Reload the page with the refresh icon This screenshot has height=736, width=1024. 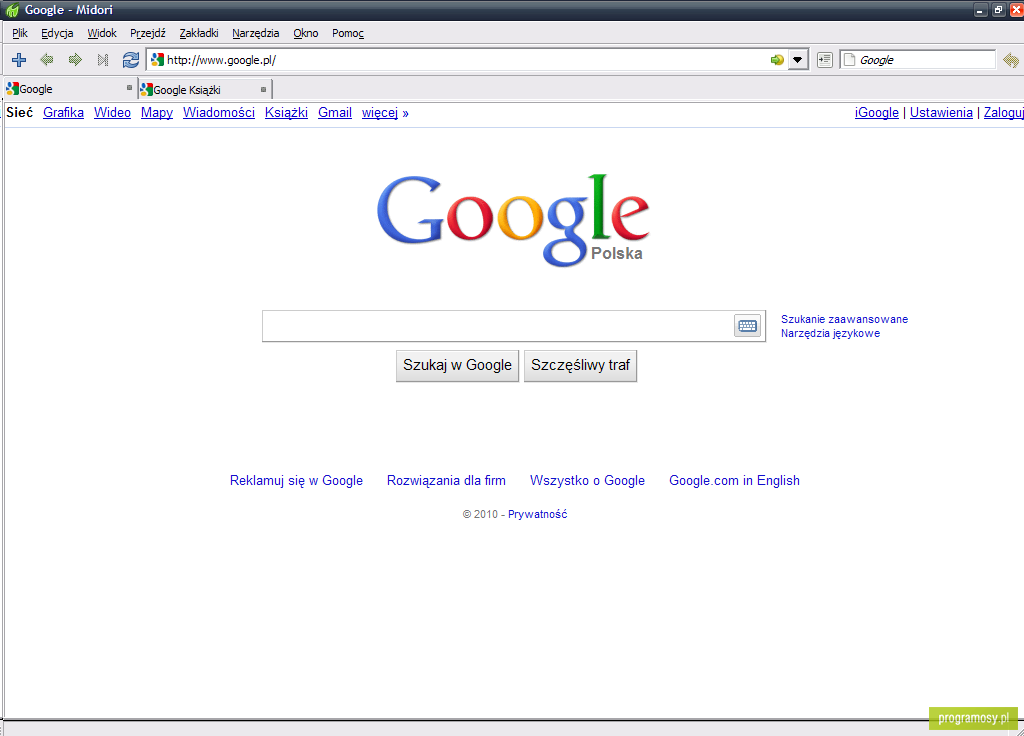pyautogui.click(x=131, y=60)
